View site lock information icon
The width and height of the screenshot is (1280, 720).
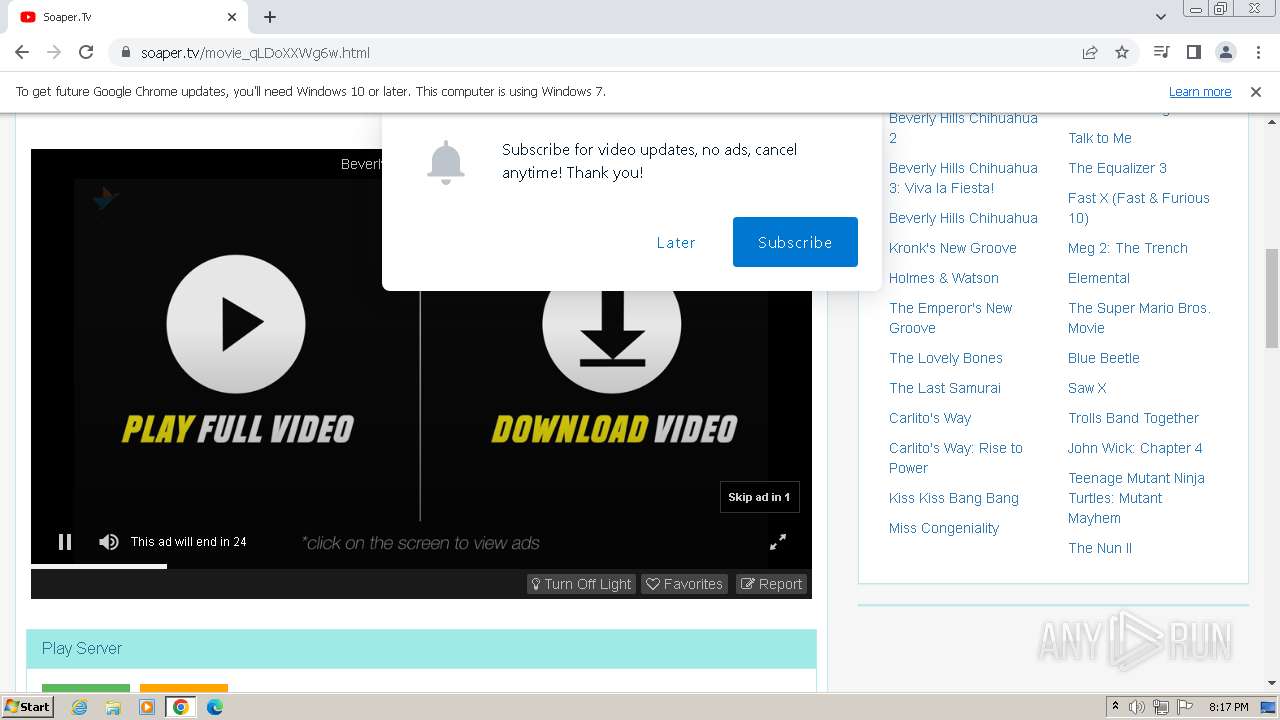pos(126,53)
